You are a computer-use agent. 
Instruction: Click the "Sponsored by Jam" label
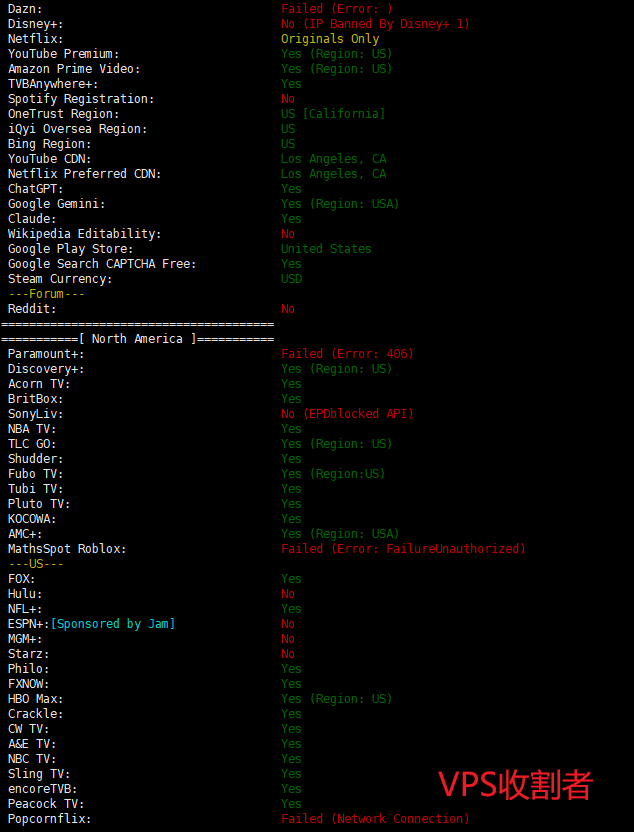click(113, 624)
